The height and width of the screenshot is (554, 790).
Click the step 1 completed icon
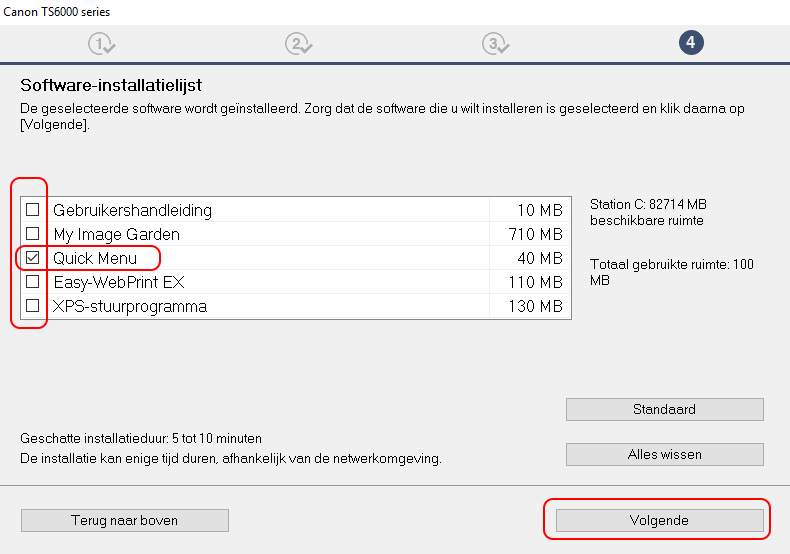click(x=101, y=43)
